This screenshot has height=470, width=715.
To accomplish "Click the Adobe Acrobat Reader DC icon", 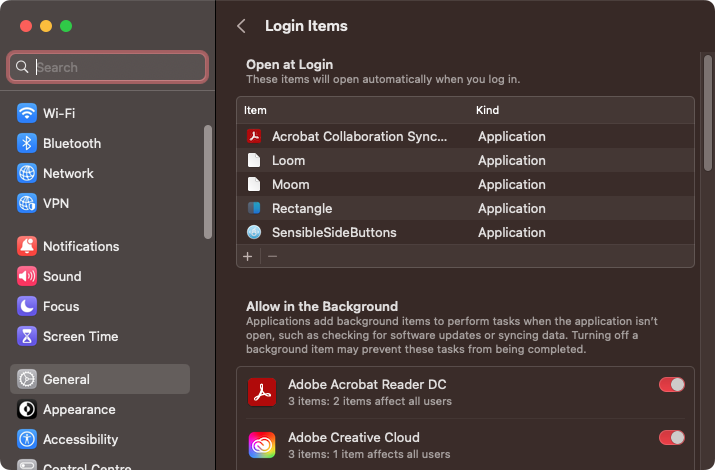I will 262,392.
